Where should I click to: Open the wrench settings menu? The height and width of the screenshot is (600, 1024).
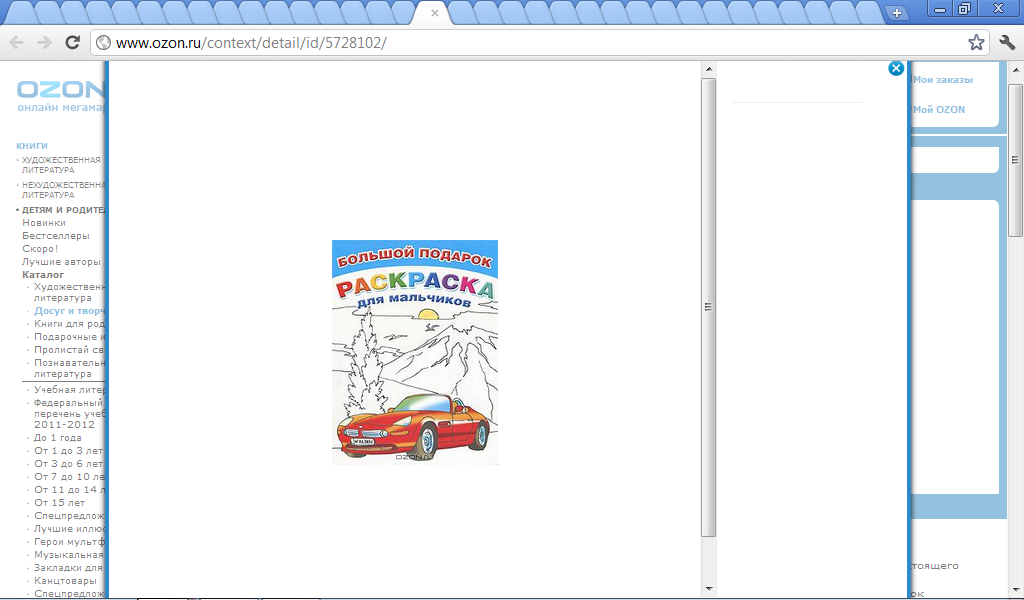coord(1007,43)
